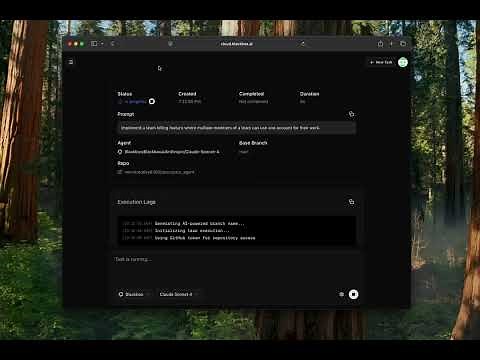Click the 'Not completed' value
Screen dimensions: 480x360
coord(253,101)
